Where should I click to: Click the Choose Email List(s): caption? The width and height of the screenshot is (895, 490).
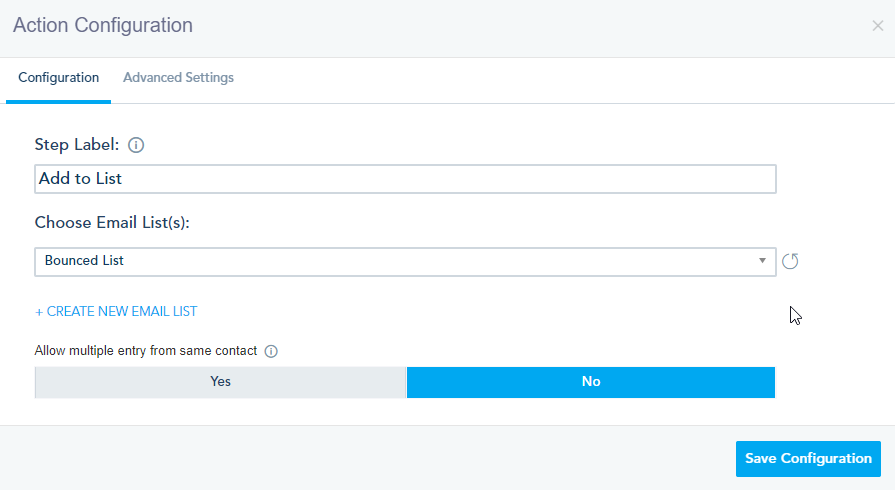112,222
